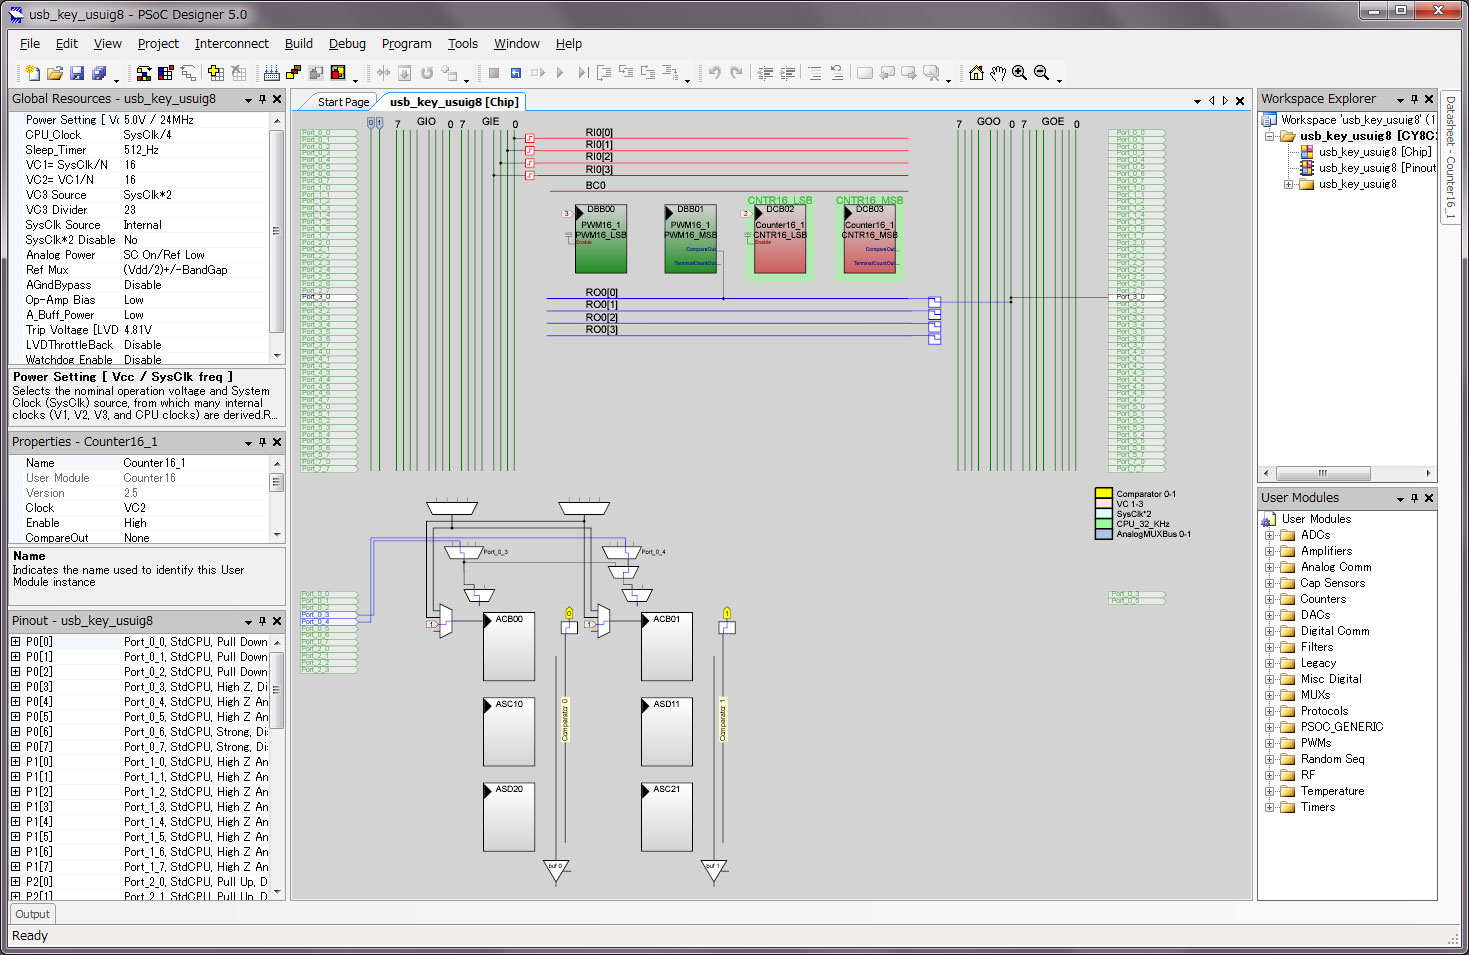The image size is (1469, 955).
Task: Click the Home icon in the toolbar
Action: pos(976,73)
